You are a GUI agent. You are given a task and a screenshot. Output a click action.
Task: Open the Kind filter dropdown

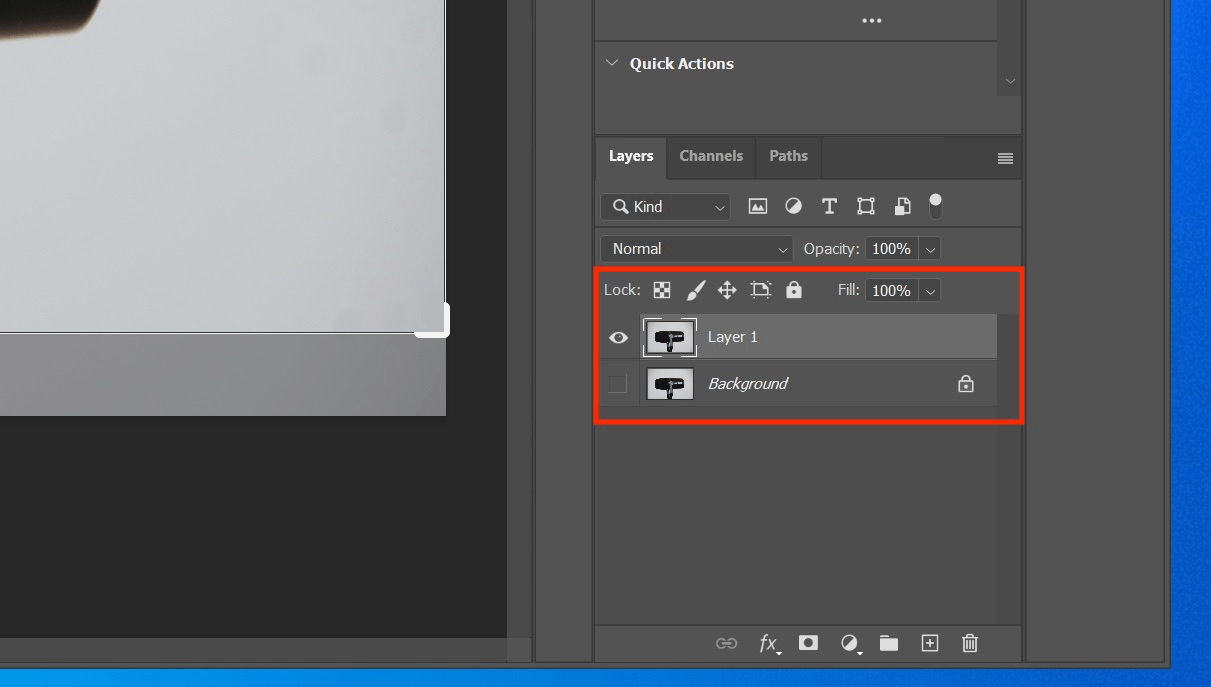tap(666, 207)
